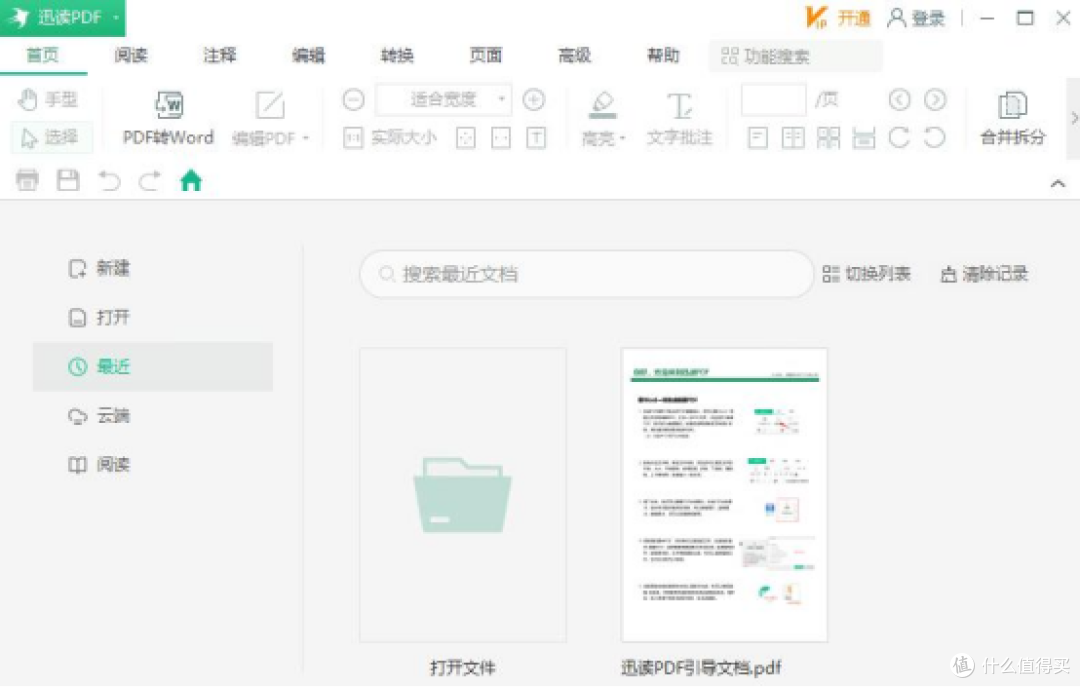Fit page icon next to 实际大小
Image resolution: width=1080 pixels, height=688 pixels.
pos(466,138)
